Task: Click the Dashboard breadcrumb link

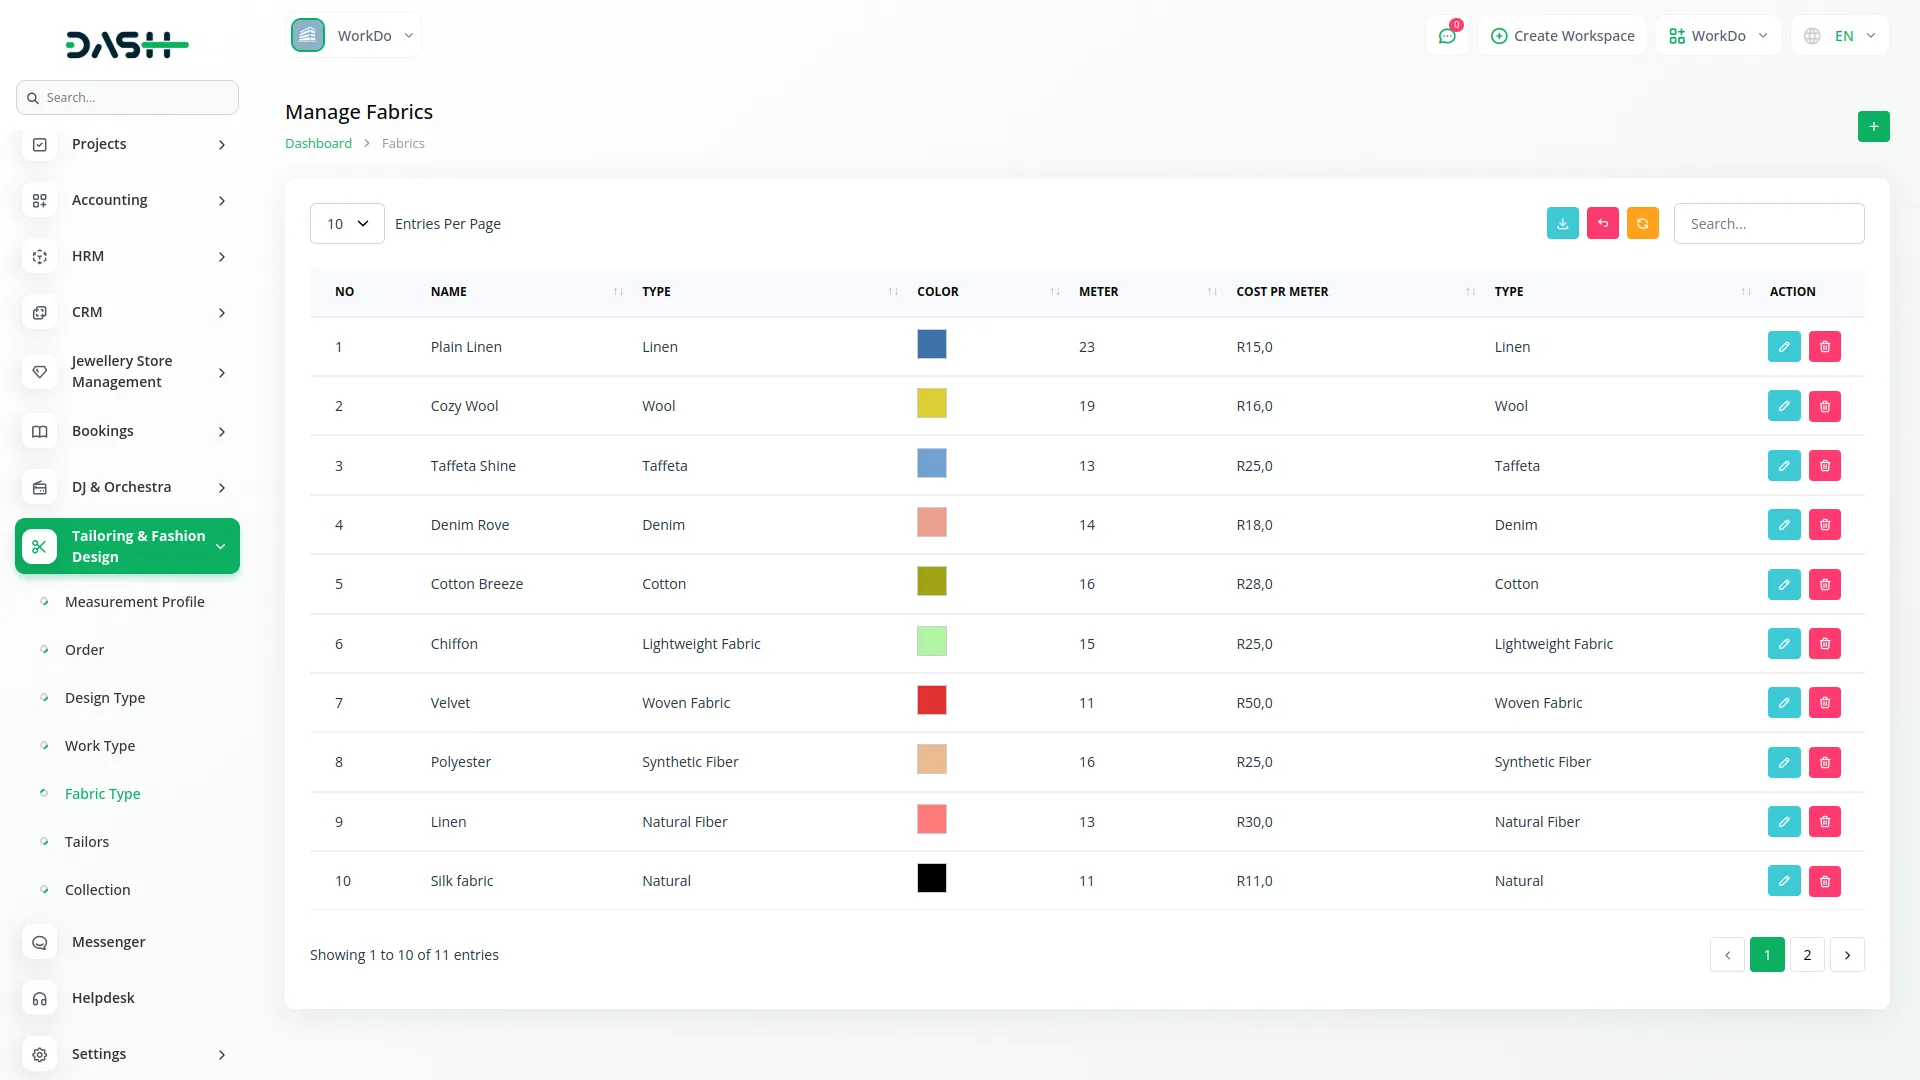Action: (318, 144)
